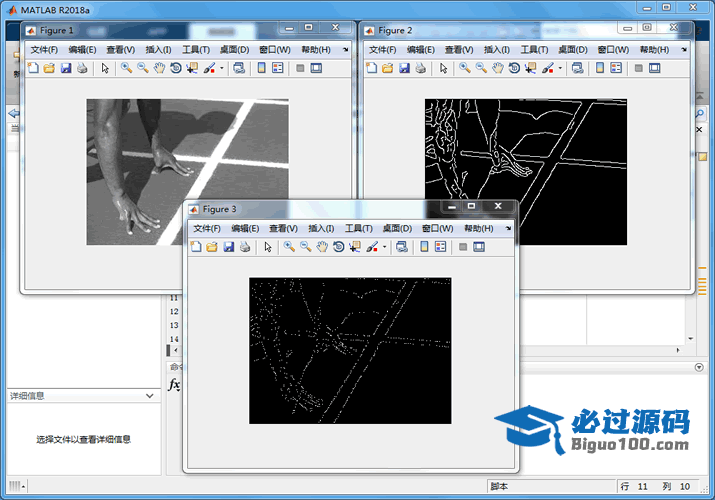Viewport: 715px width, 500px height.
Task: Create new figure from Figure 1 toolbar
Action: tap(33, 68)
